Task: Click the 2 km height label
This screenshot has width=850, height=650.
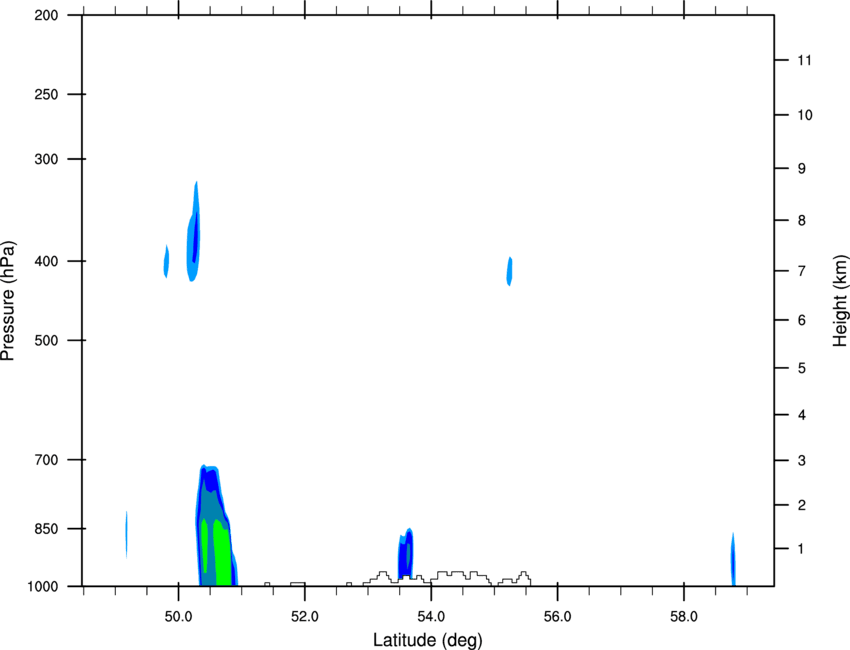Action: click(x=802, y=505)
